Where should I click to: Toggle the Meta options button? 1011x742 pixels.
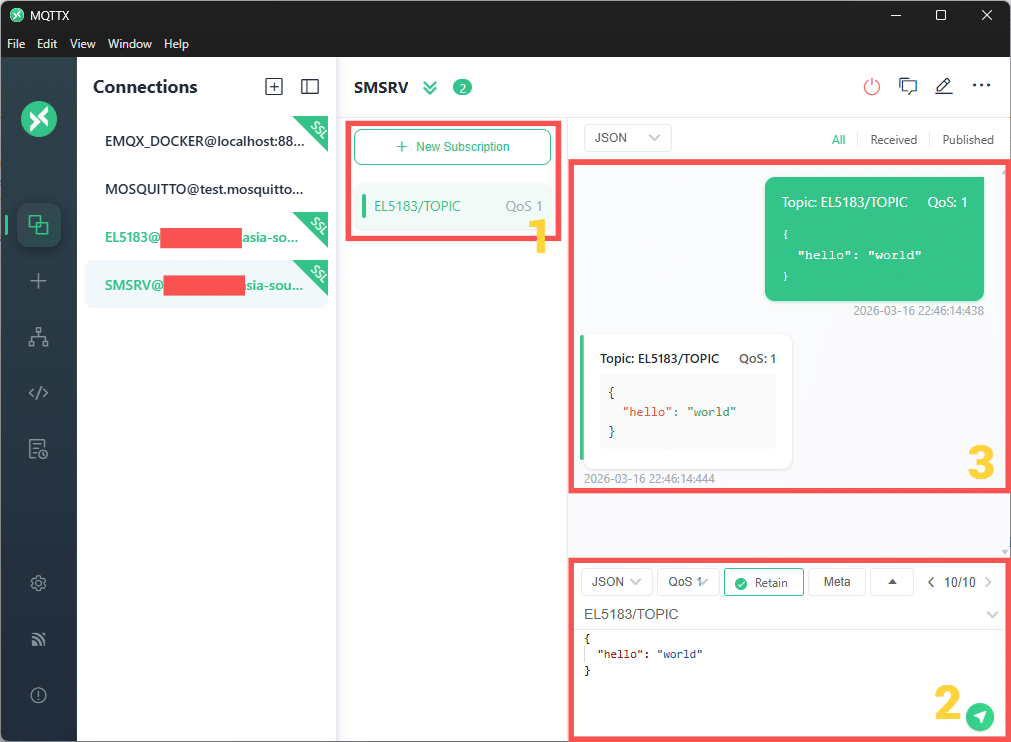point(836,581)
